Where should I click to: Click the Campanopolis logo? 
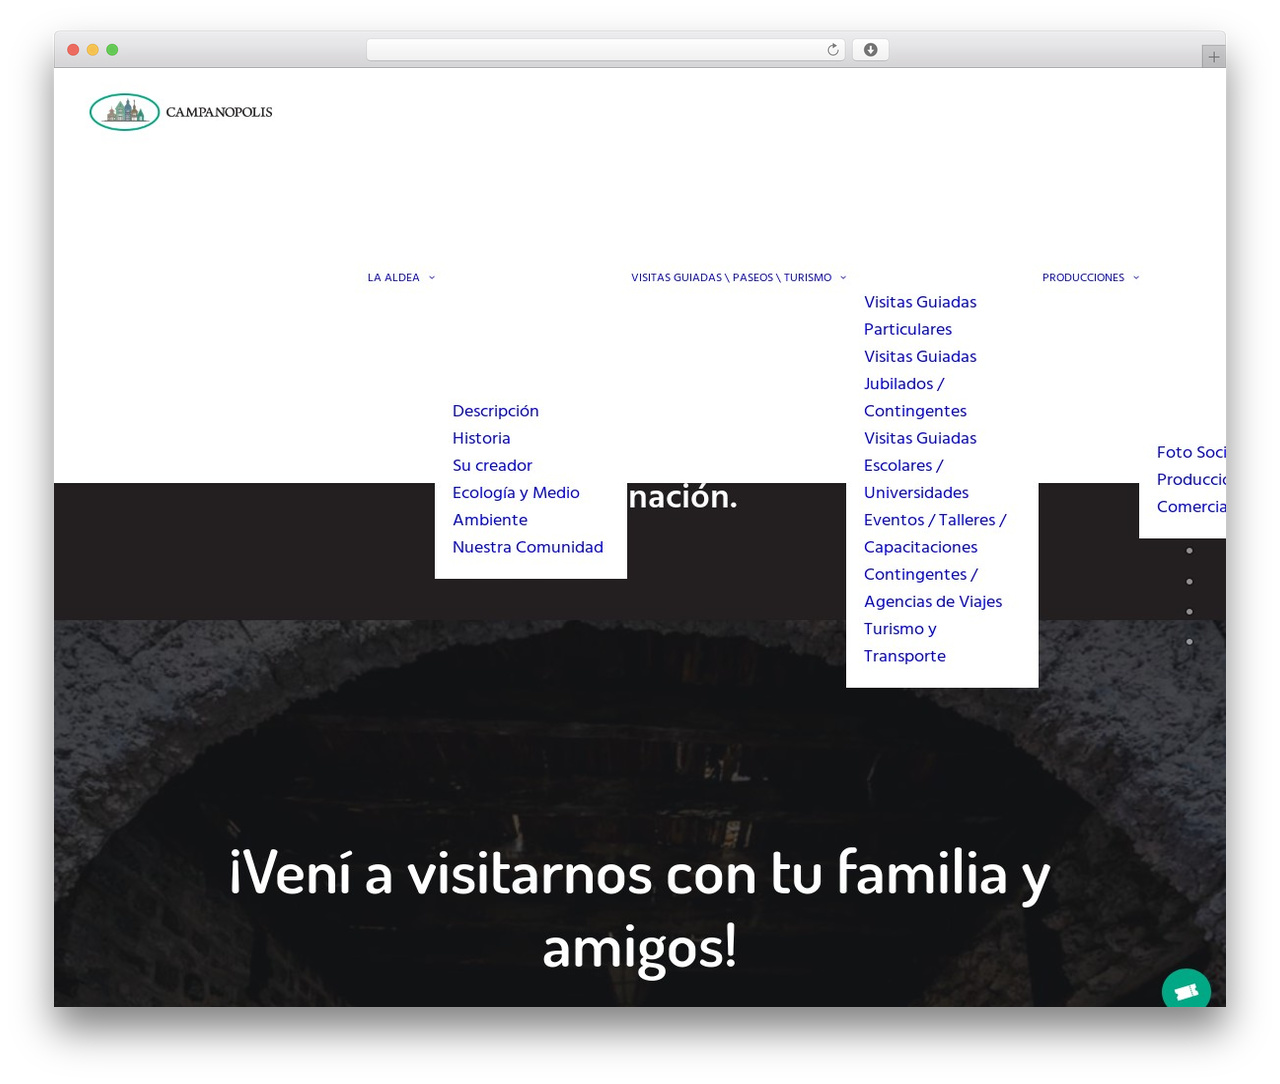[x=181, y=112]
